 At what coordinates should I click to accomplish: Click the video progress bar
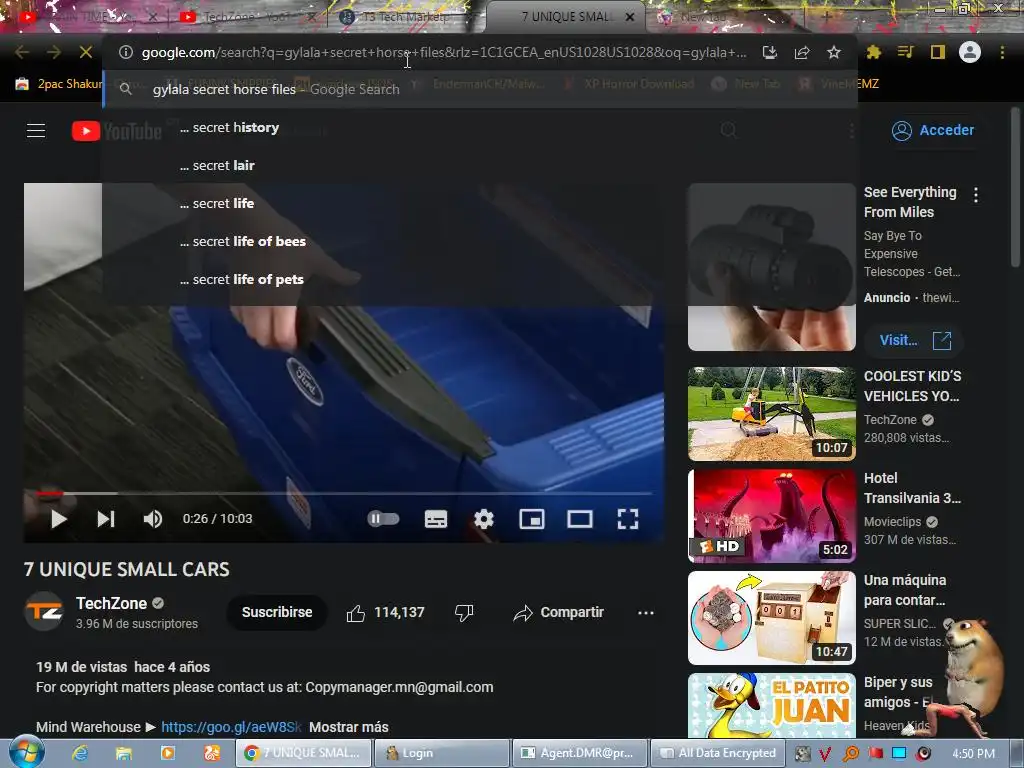click(344, 494)
